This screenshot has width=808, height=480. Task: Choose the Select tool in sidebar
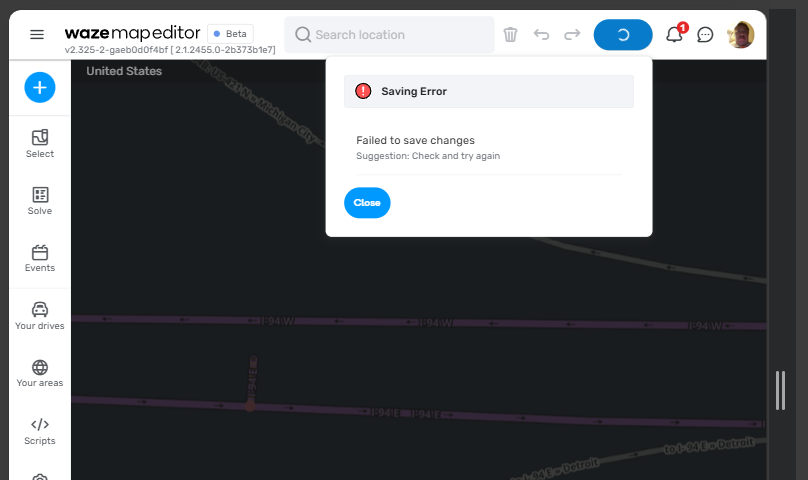(40, 144)
